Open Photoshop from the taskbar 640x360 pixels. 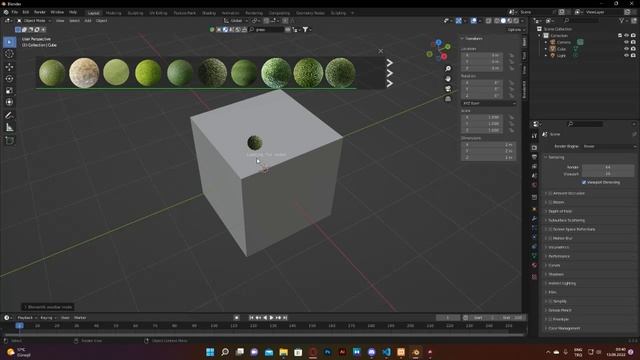click(x=327, y=352)
